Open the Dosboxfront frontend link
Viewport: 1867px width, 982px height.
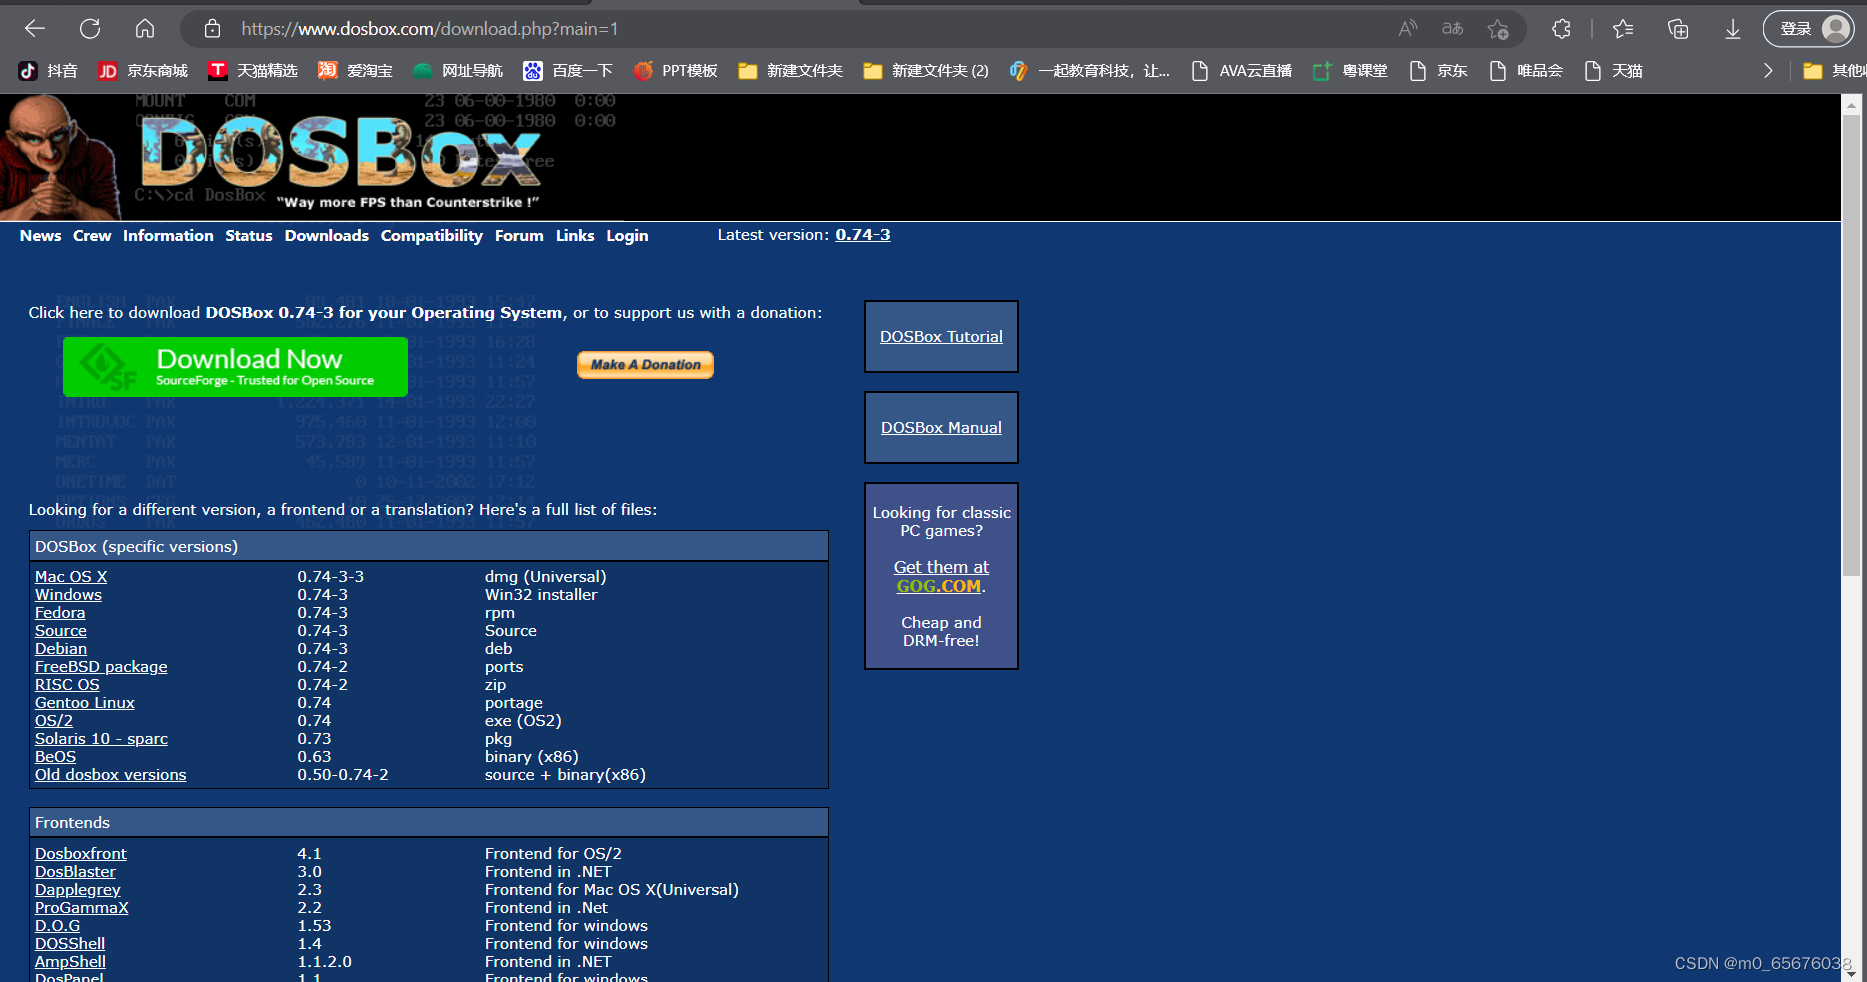click(81, 854)
